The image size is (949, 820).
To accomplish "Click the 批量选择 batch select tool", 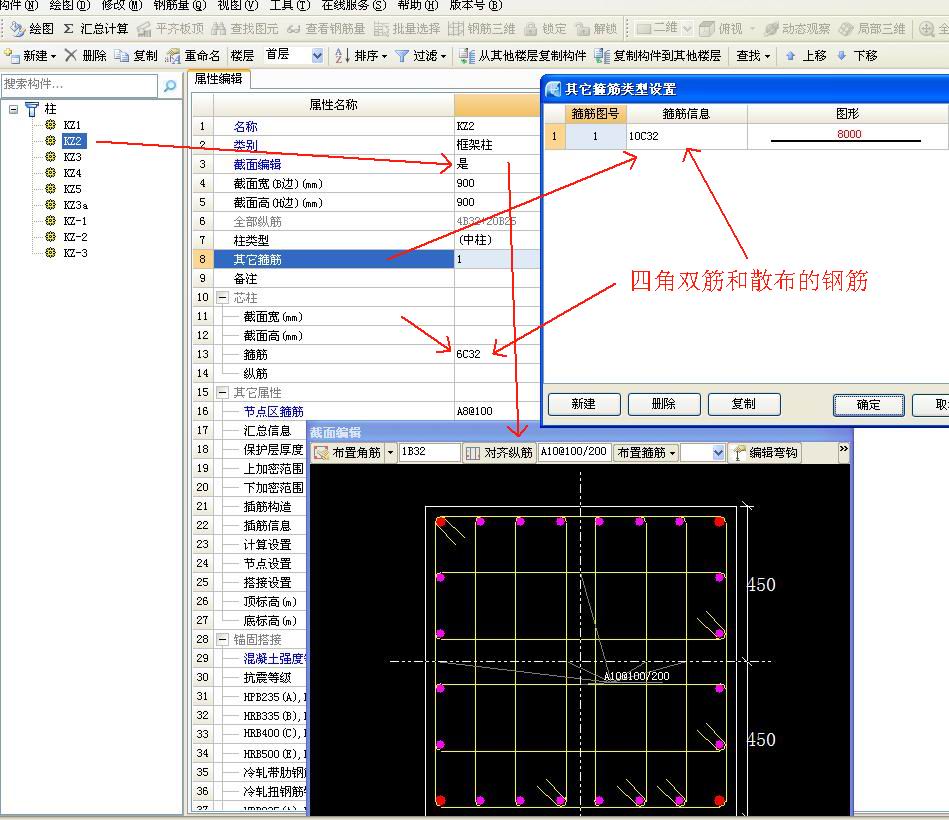I will pyautogui.click(x=407, y=28).
